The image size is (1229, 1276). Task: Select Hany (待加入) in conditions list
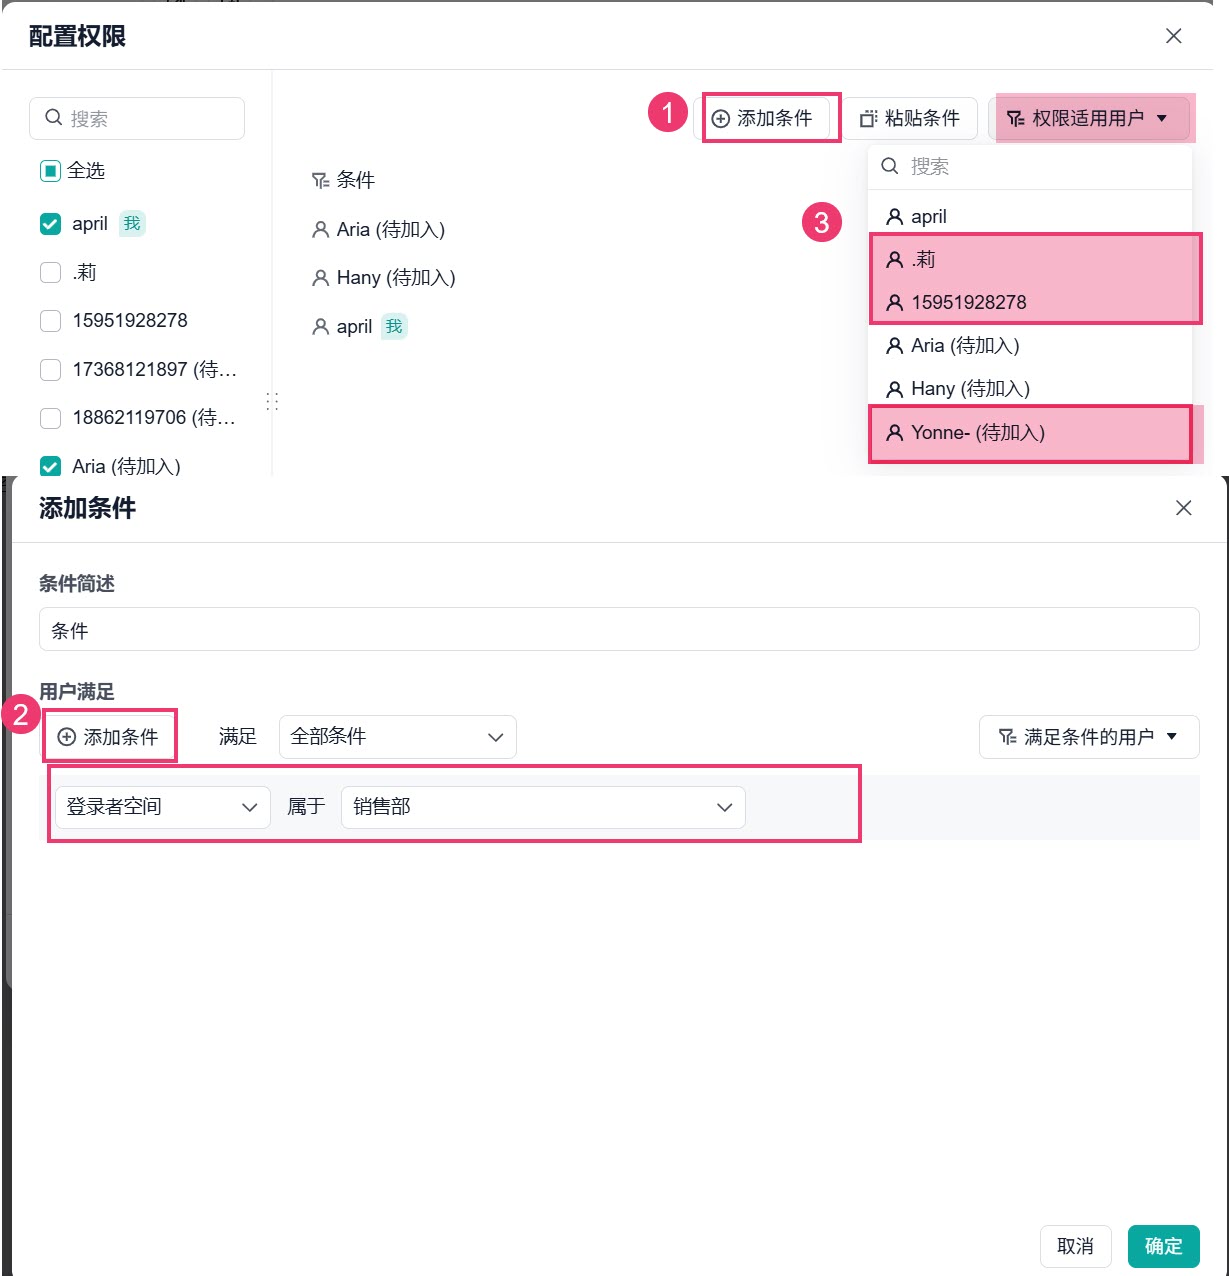384,277
